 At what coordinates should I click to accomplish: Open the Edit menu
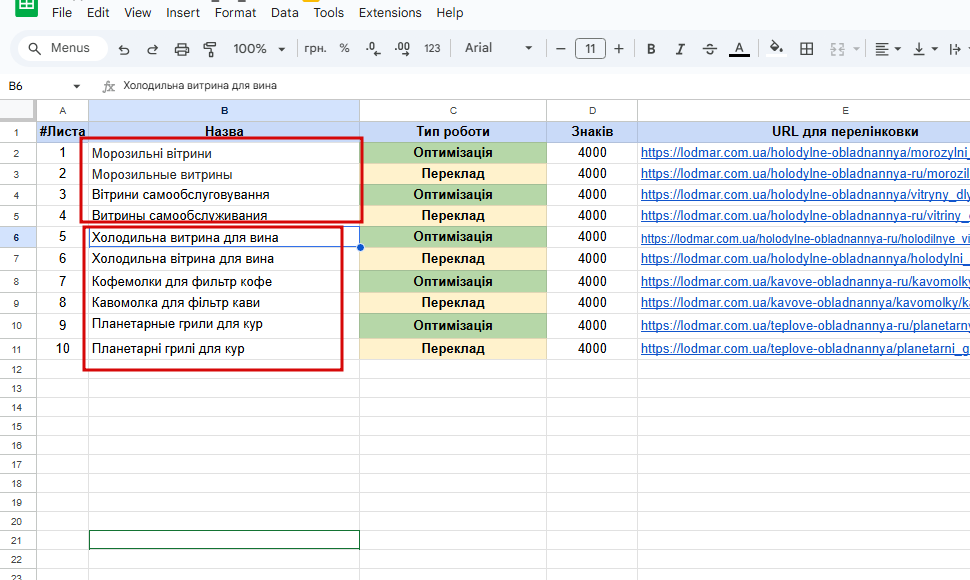point(98,12)
